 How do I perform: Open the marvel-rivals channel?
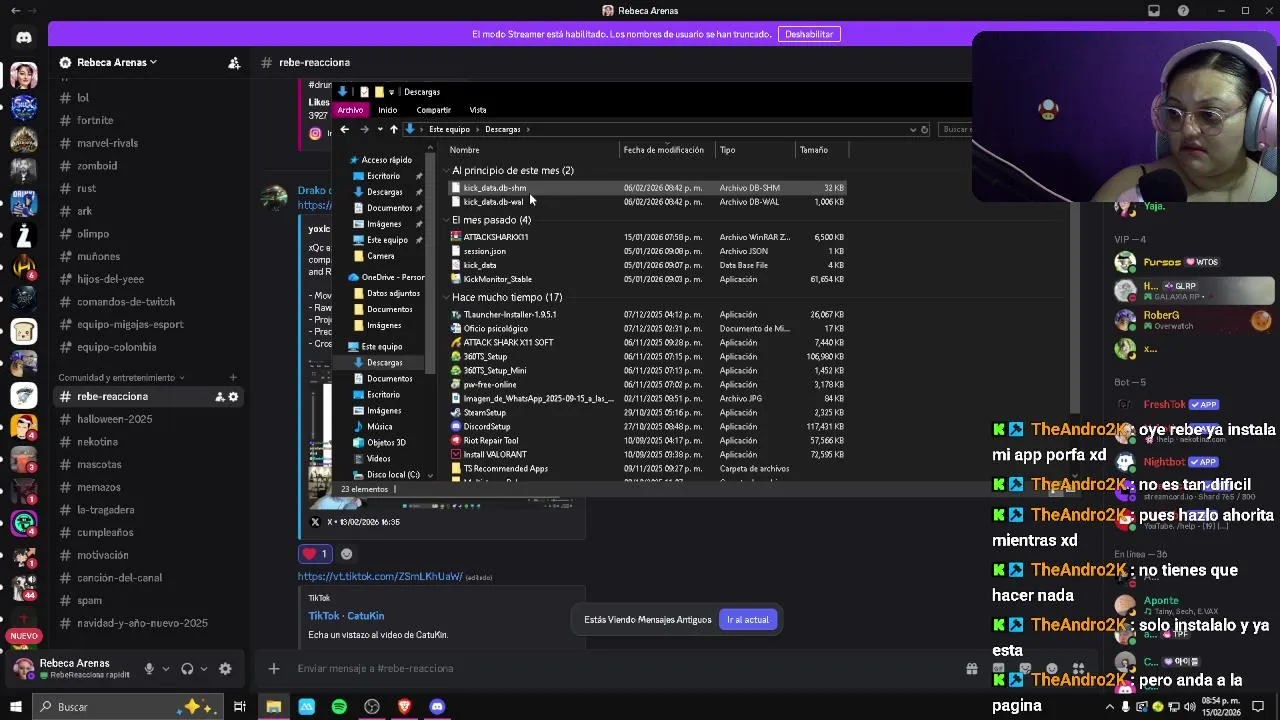[107, 143]
